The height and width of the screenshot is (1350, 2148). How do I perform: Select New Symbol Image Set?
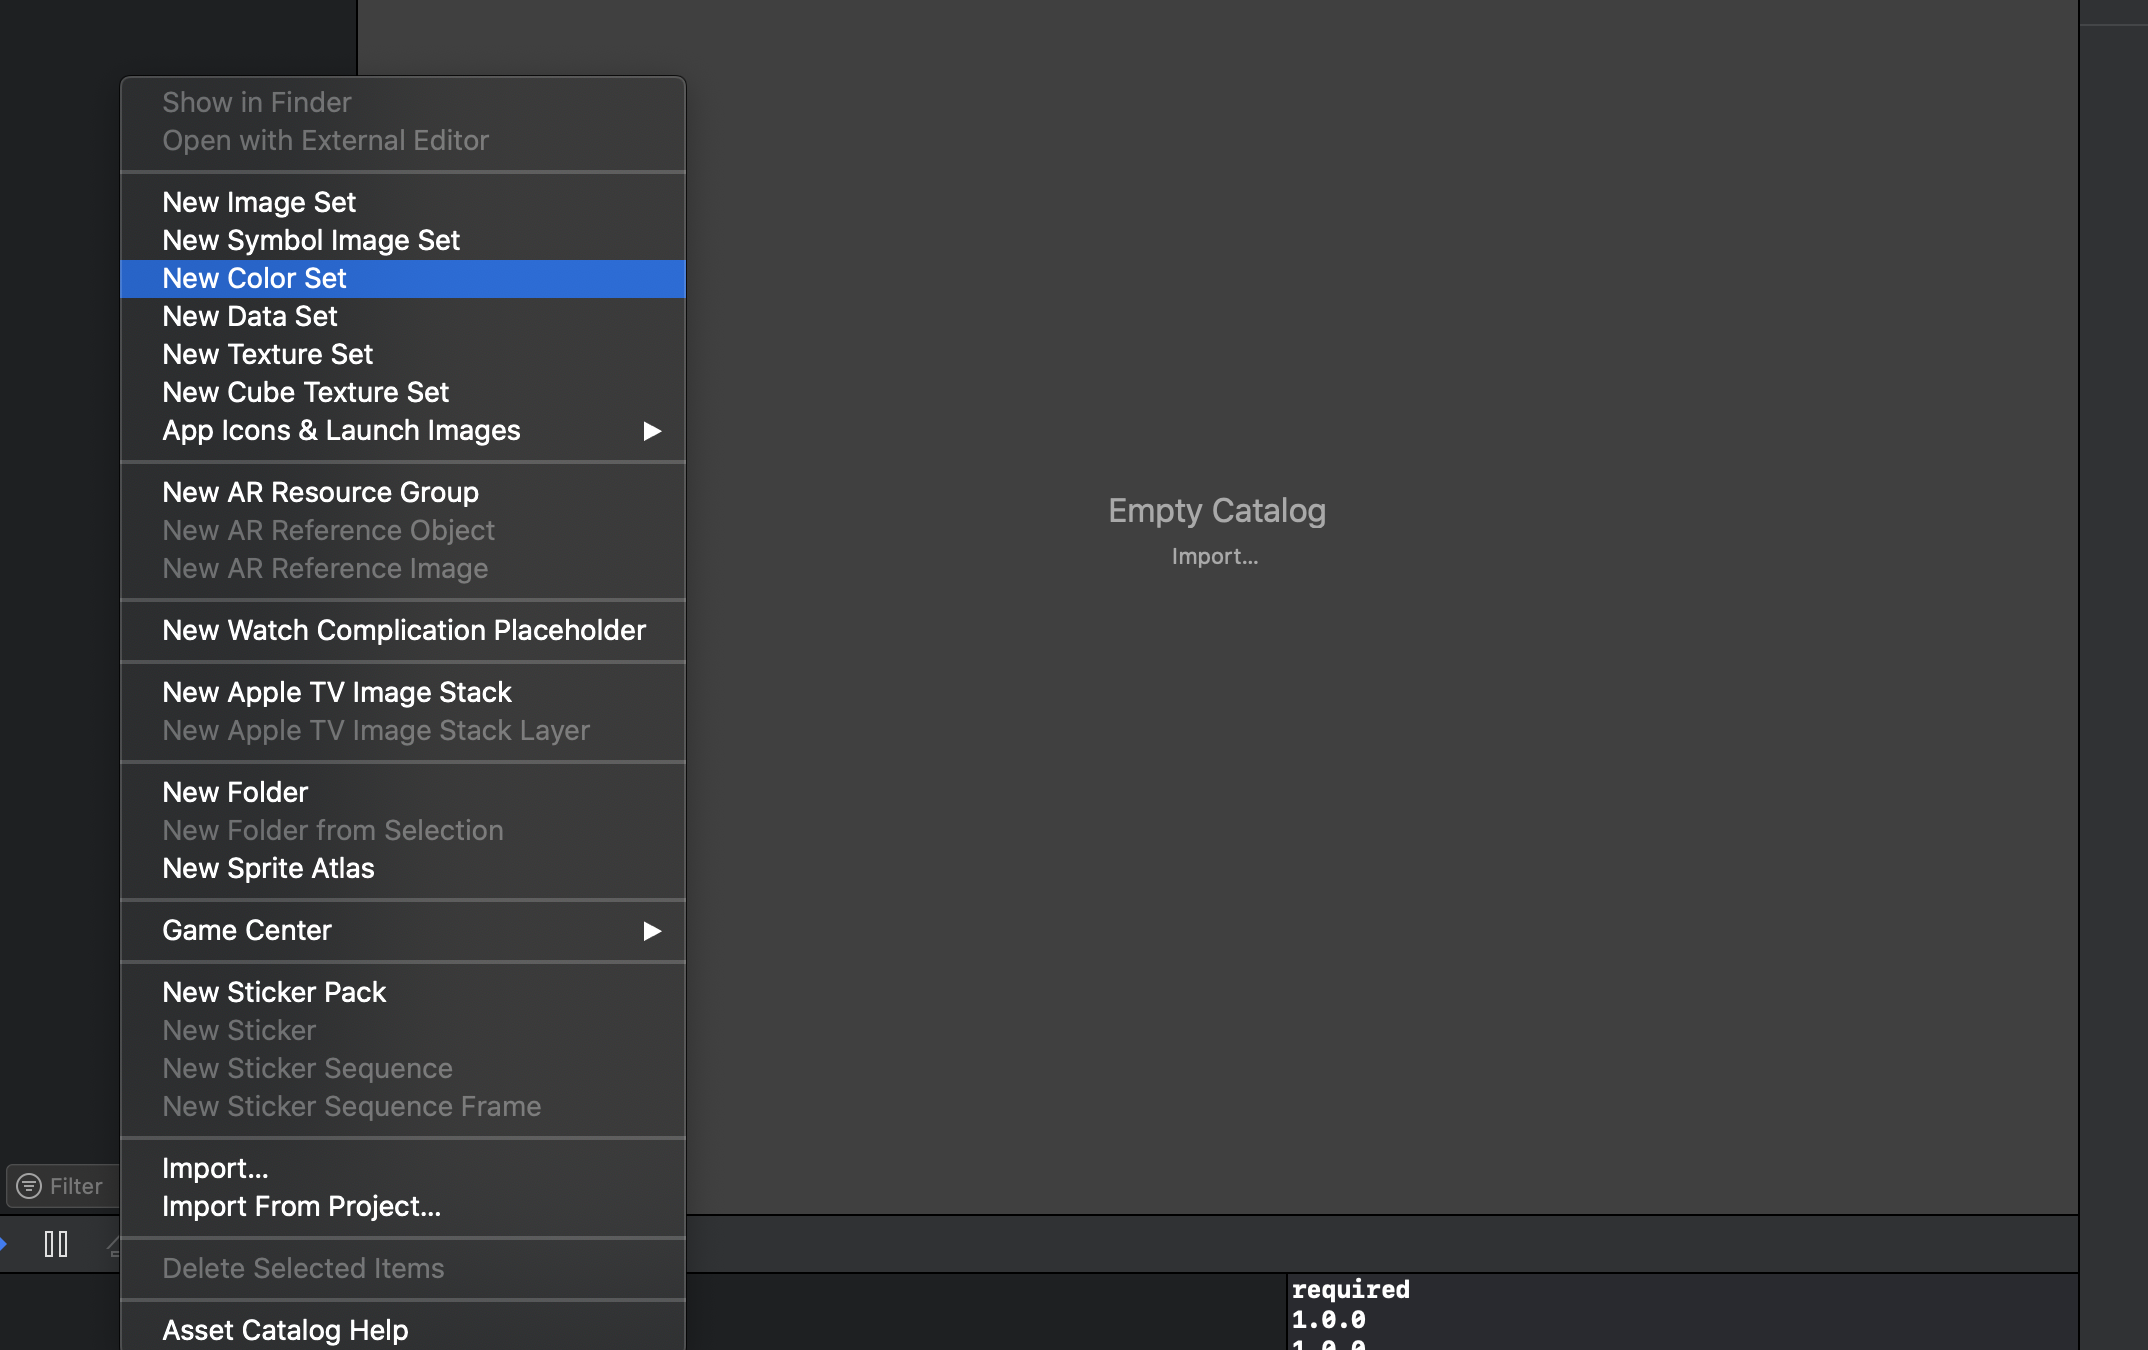[x=311, y=240]
